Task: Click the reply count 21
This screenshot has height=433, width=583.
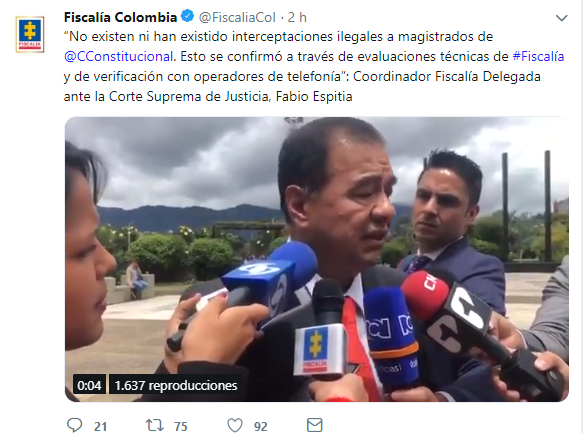Action: (x=100, y=426)
